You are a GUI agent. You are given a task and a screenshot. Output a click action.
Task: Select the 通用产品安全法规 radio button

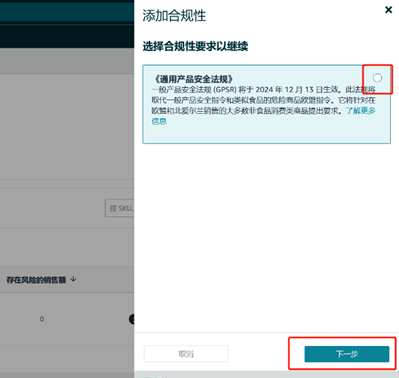point(377,78)
